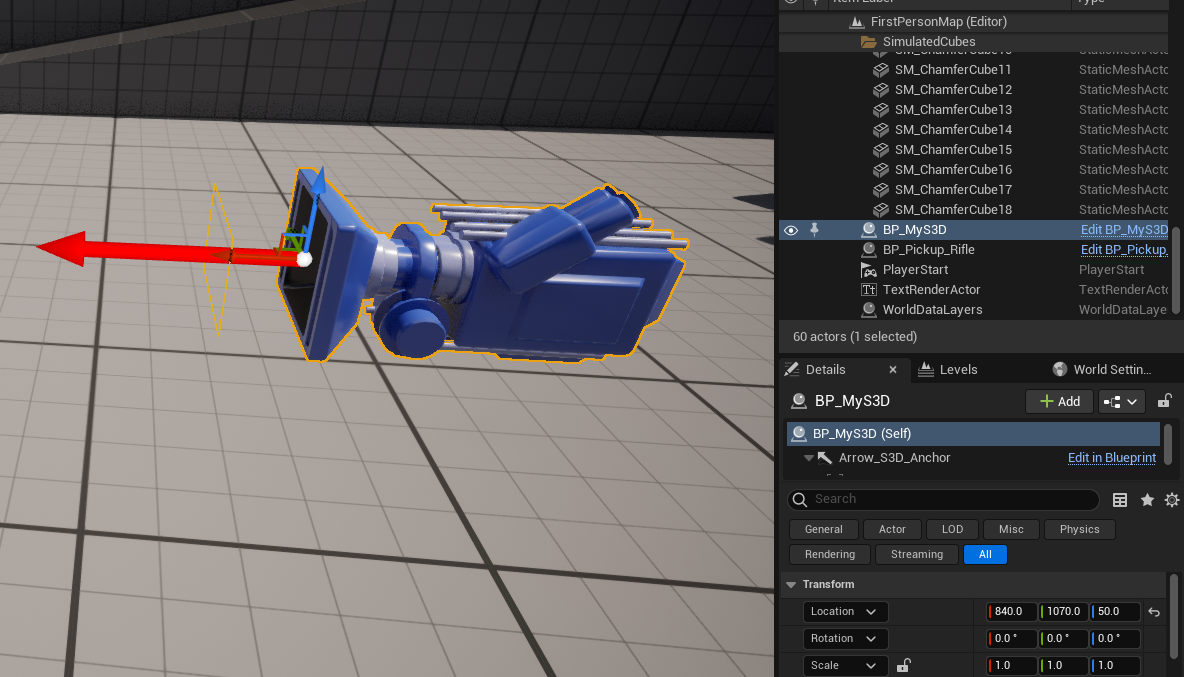Screen dimensions: 1184x677
Task: Collapse the Arrow_S3D_Anchor component
Action: point(809,458)
